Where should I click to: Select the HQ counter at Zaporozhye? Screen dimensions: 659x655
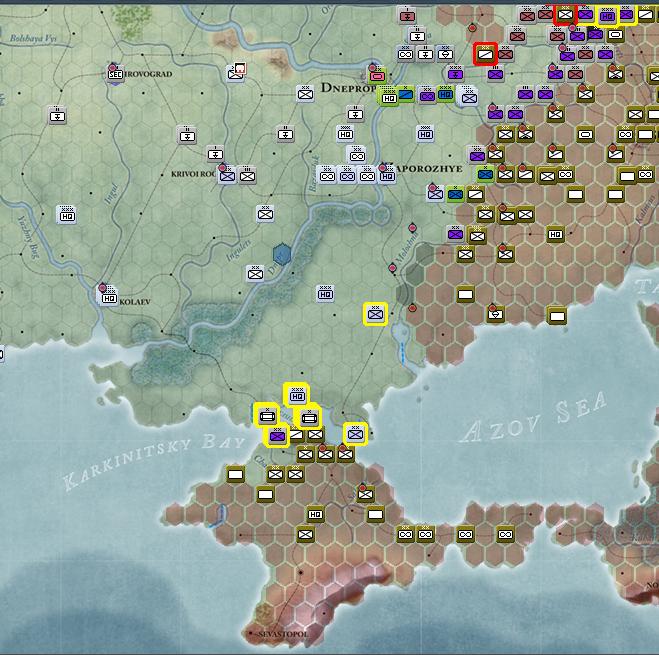point(387,176)
